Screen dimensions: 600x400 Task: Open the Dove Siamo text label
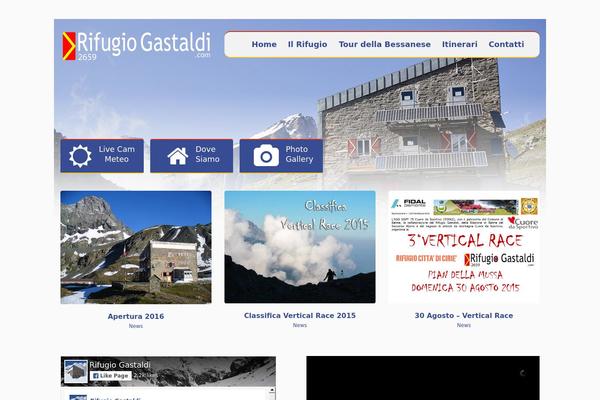(207, 154)
